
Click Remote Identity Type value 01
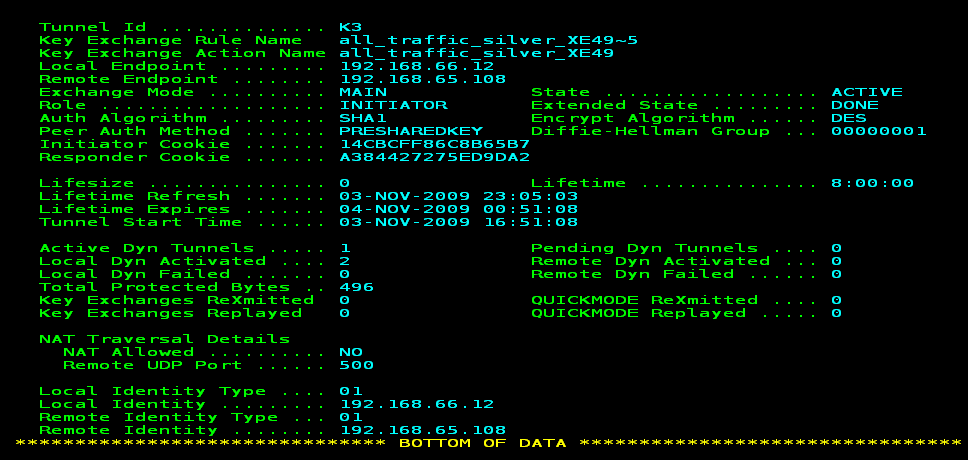pyautogui.click(x=351, y=417)
